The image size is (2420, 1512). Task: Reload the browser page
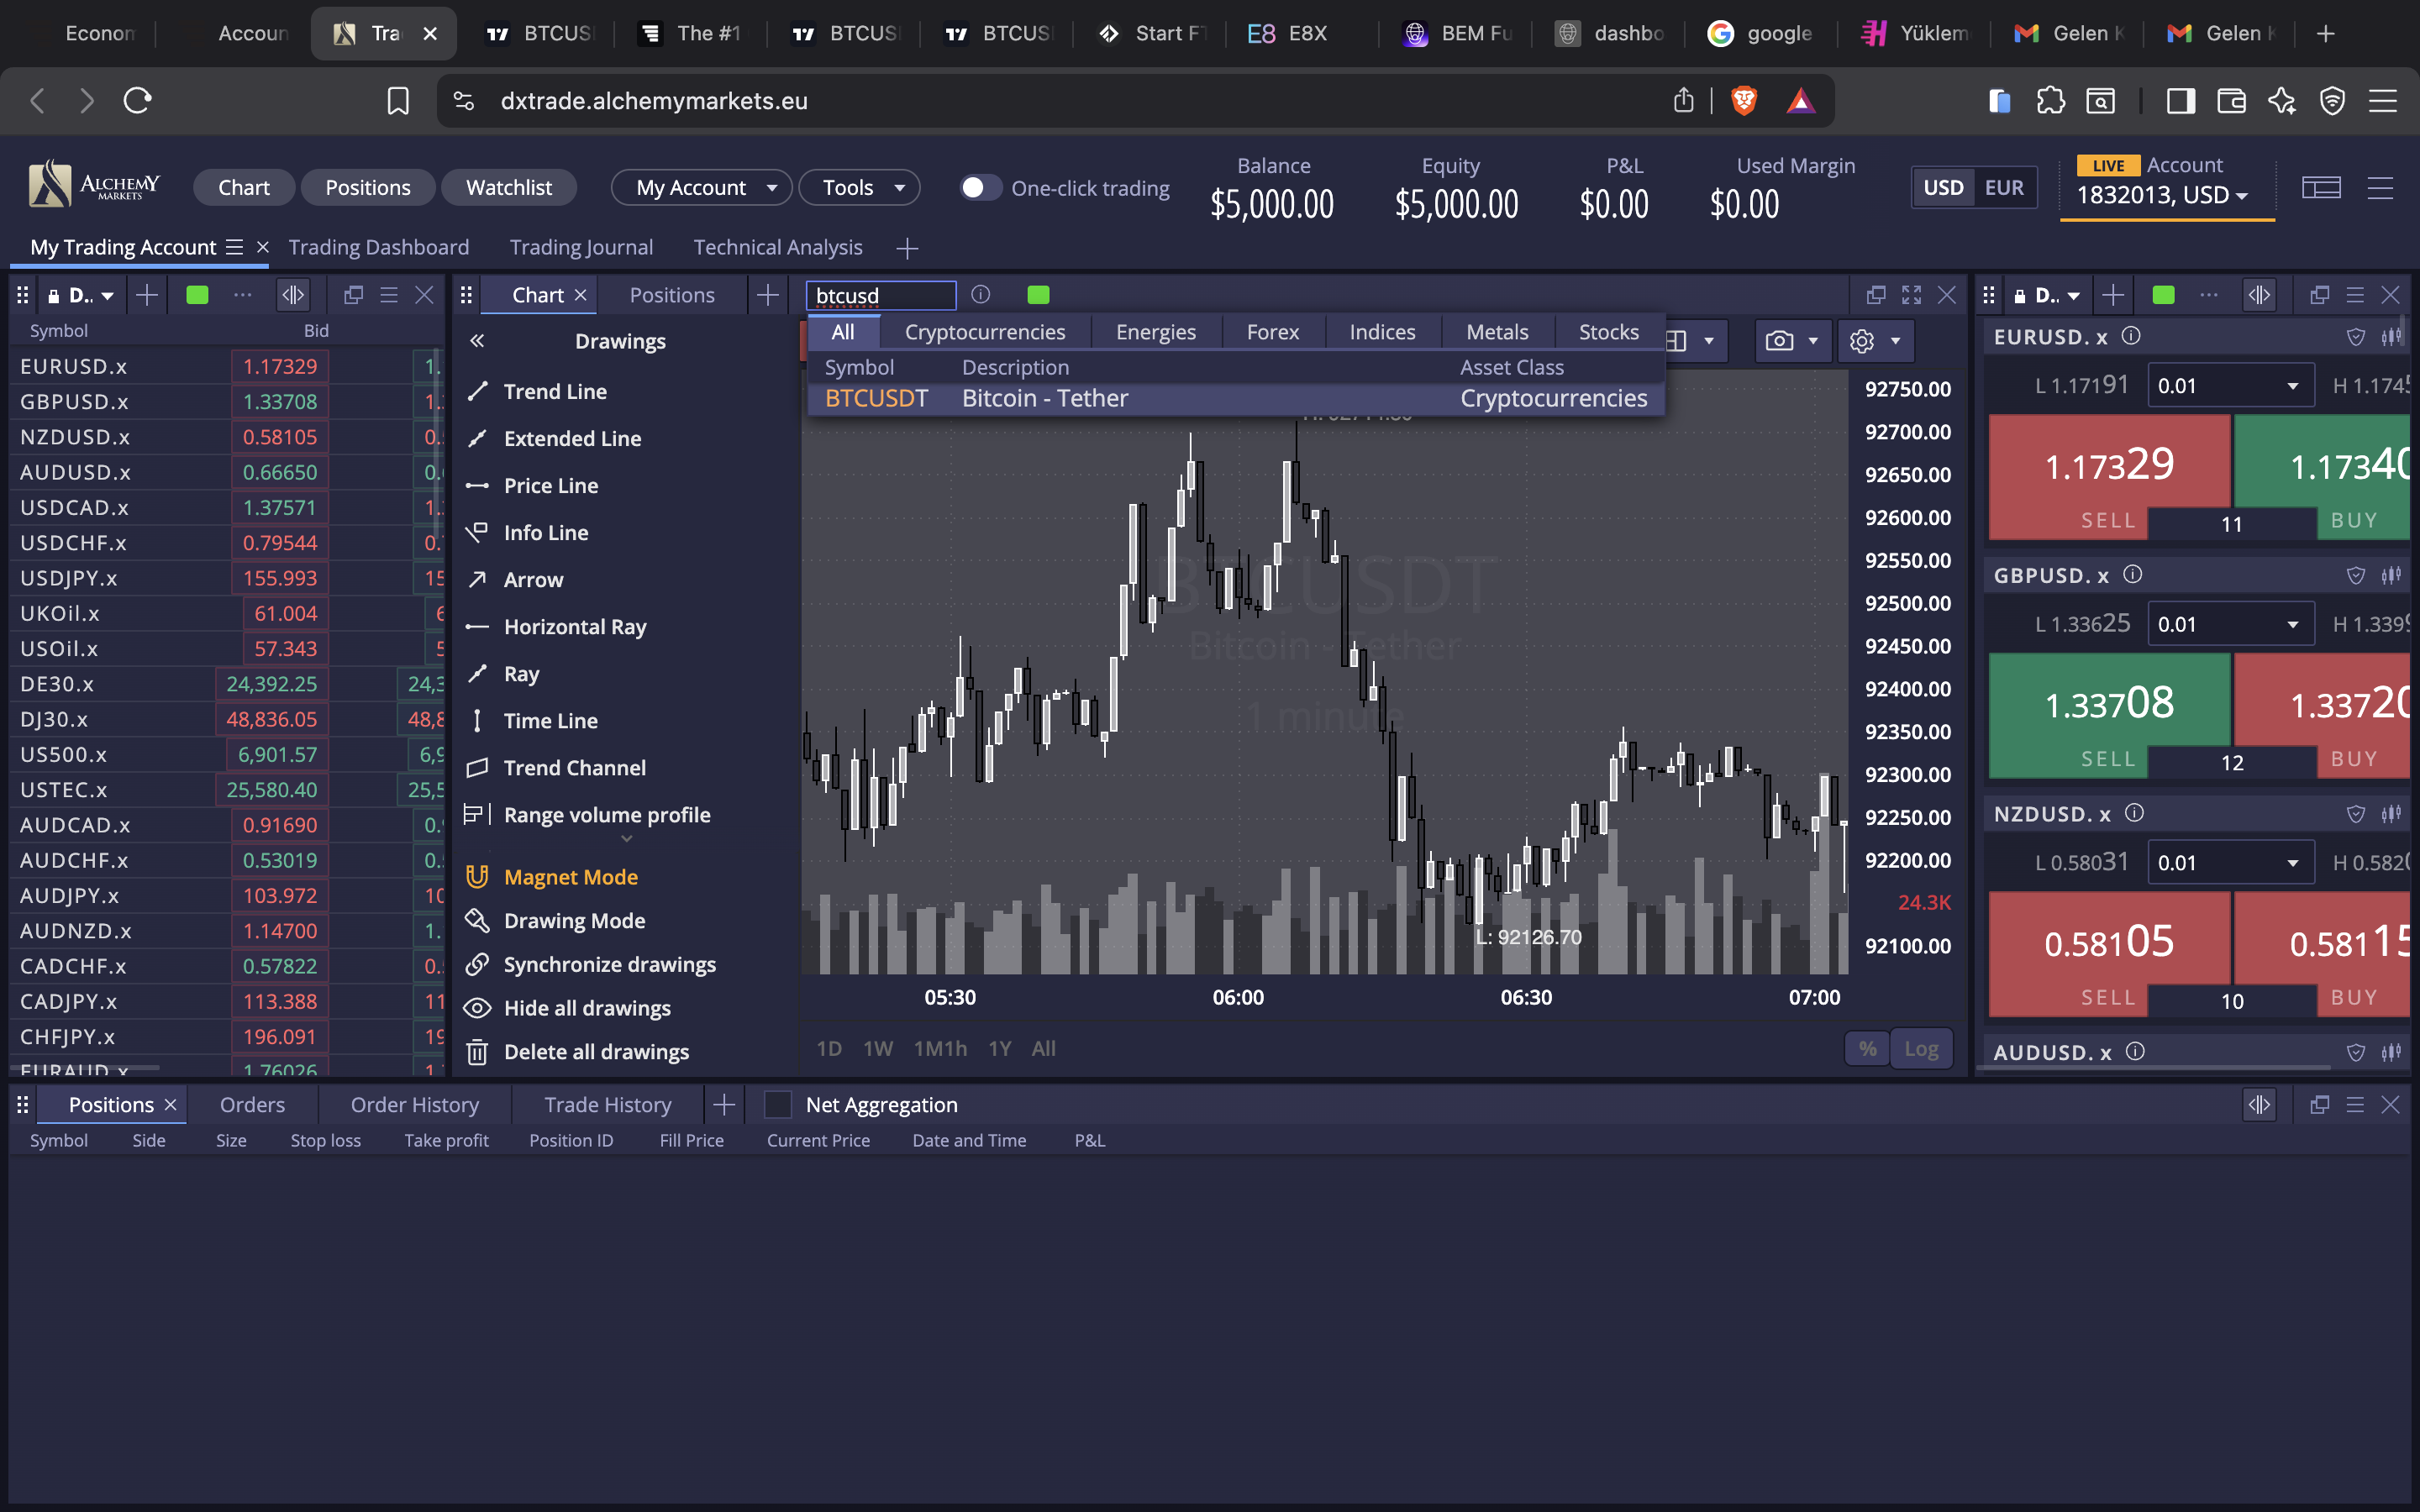[137, 101]
